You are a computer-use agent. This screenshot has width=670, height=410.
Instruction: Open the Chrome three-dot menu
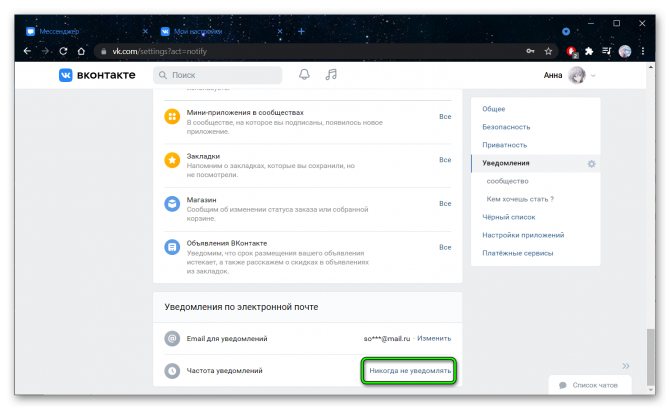643,51
